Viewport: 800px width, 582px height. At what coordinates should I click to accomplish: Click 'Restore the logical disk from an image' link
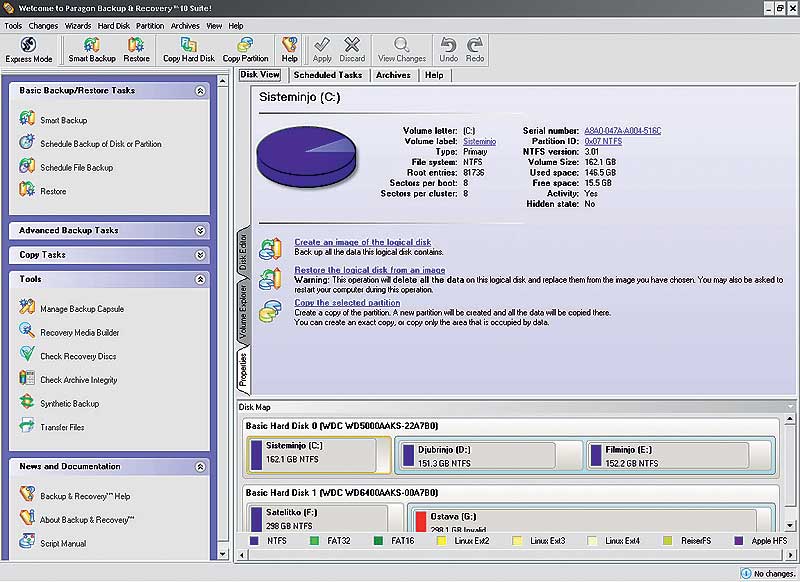point(370,270)
